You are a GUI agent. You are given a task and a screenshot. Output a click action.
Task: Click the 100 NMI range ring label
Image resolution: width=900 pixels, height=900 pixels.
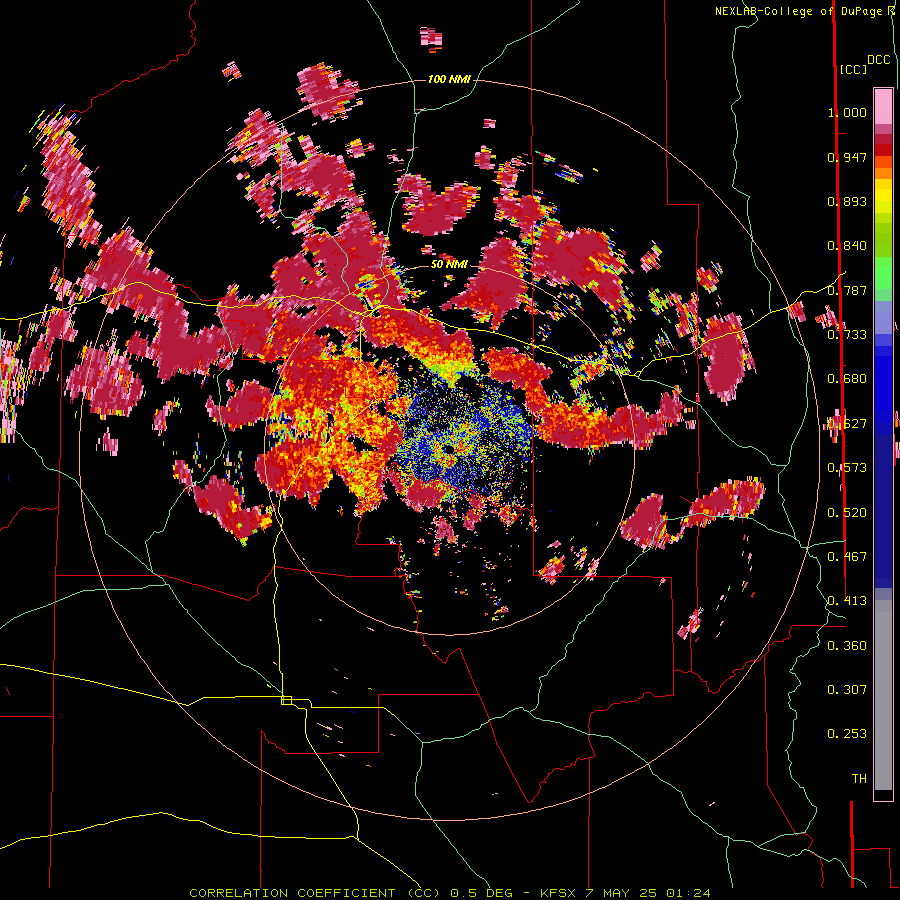click(449, 79)
